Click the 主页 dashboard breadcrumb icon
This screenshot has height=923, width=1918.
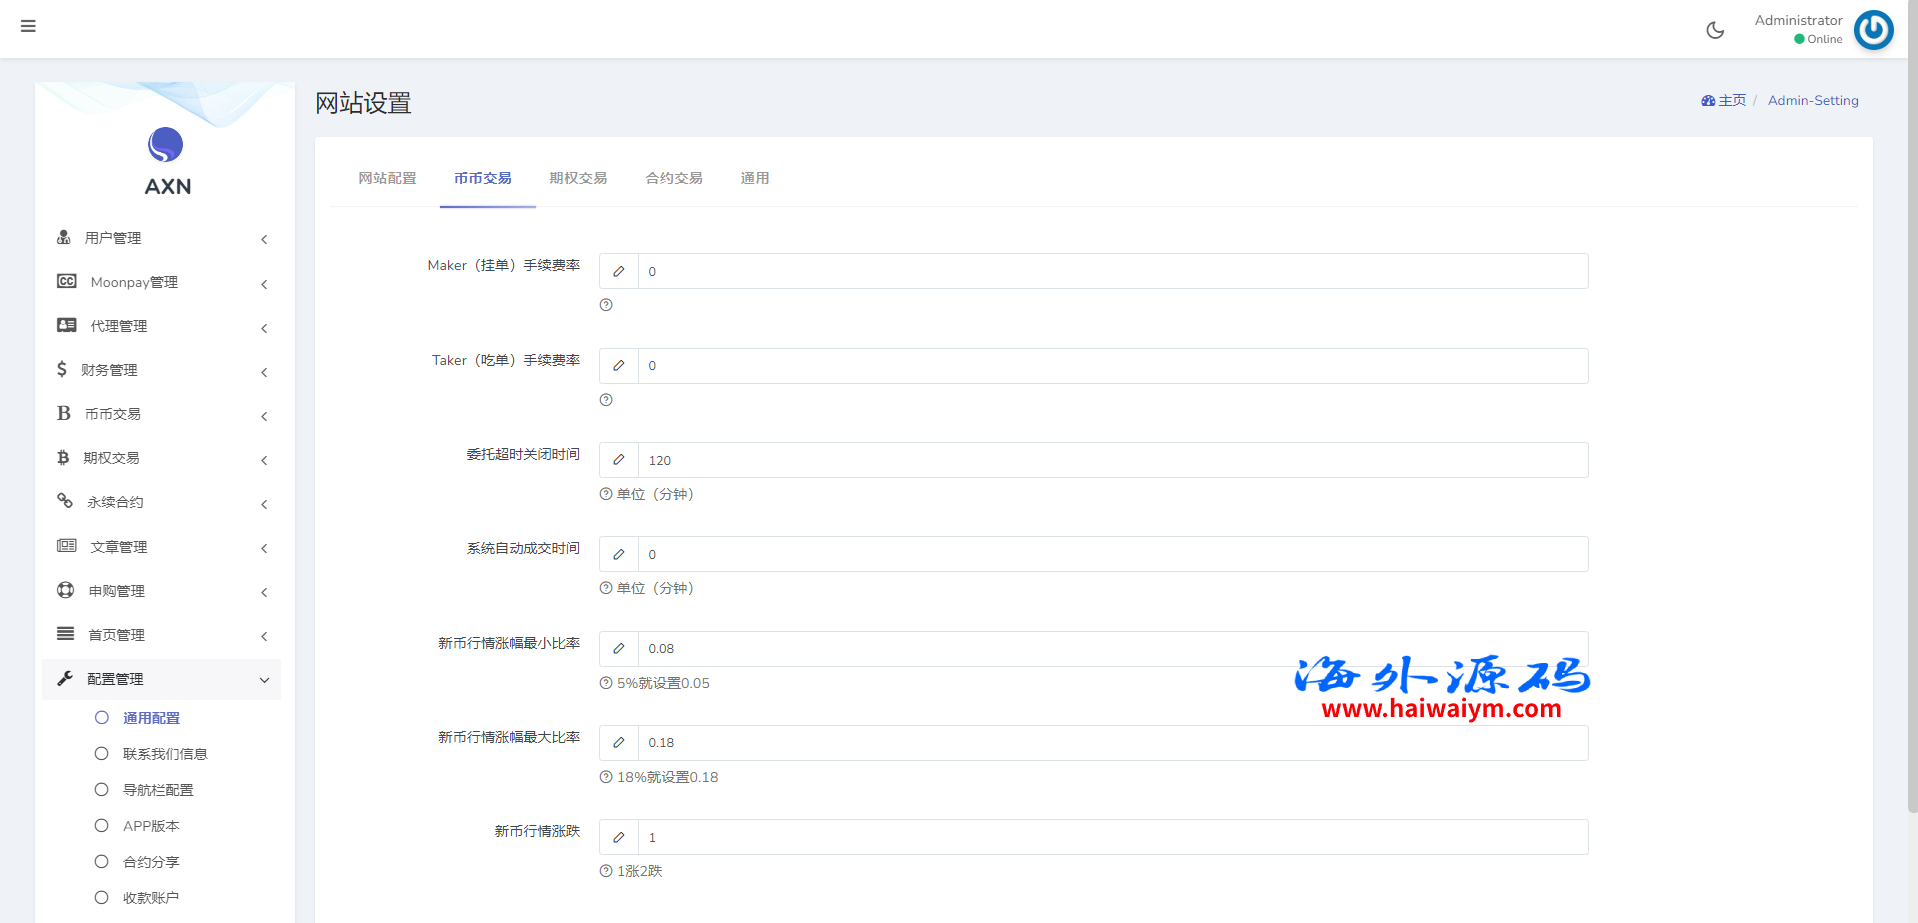tap(1708, 101)
